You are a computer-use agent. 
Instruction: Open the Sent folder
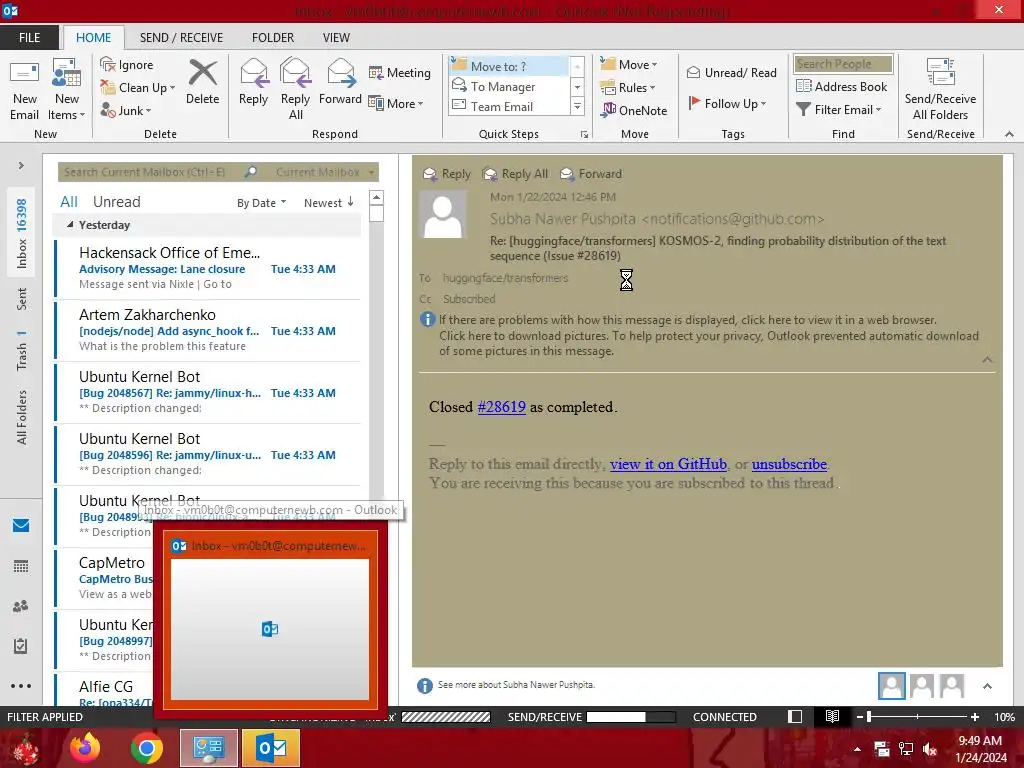coord(22,298)
